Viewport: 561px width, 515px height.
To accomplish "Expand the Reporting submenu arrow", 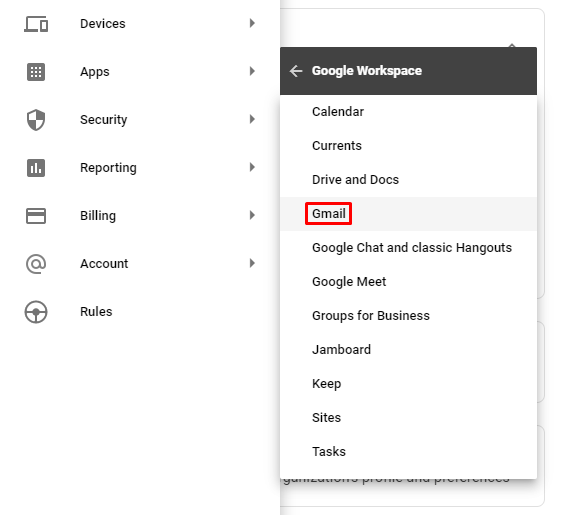I will click(x=252, y=167).
